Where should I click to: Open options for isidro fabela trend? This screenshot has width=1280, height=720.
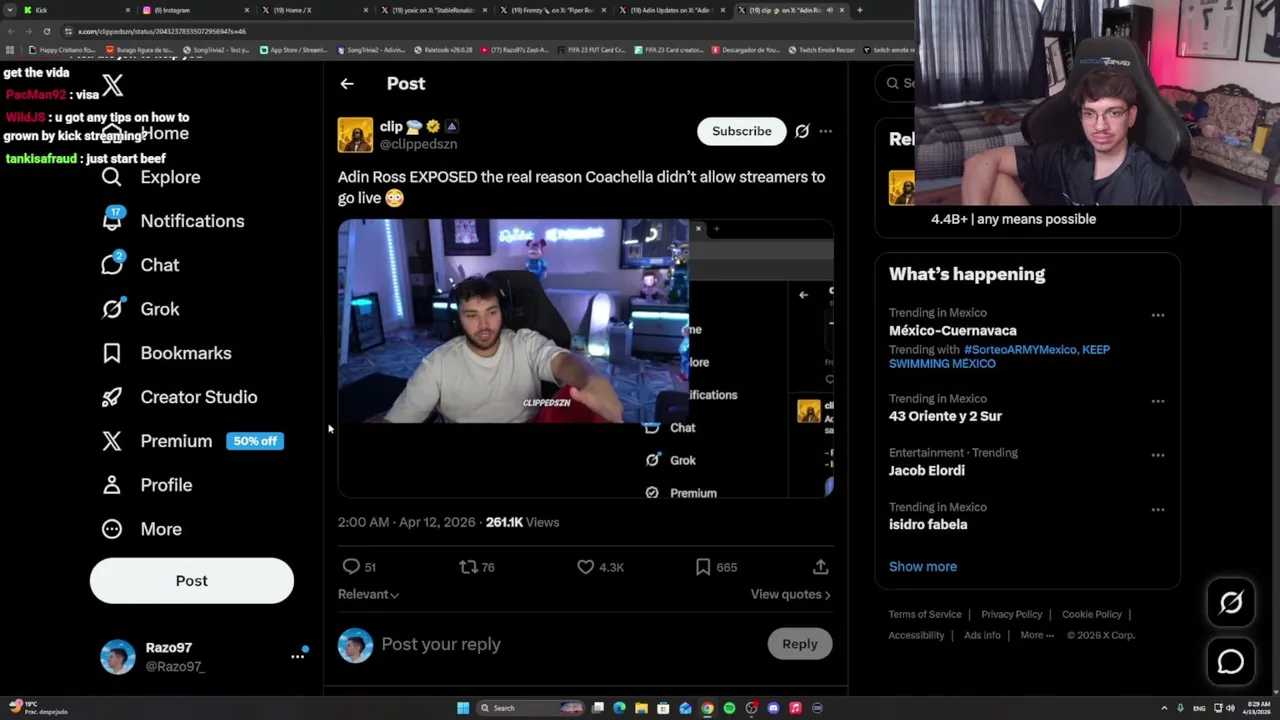click(1157, 509)
